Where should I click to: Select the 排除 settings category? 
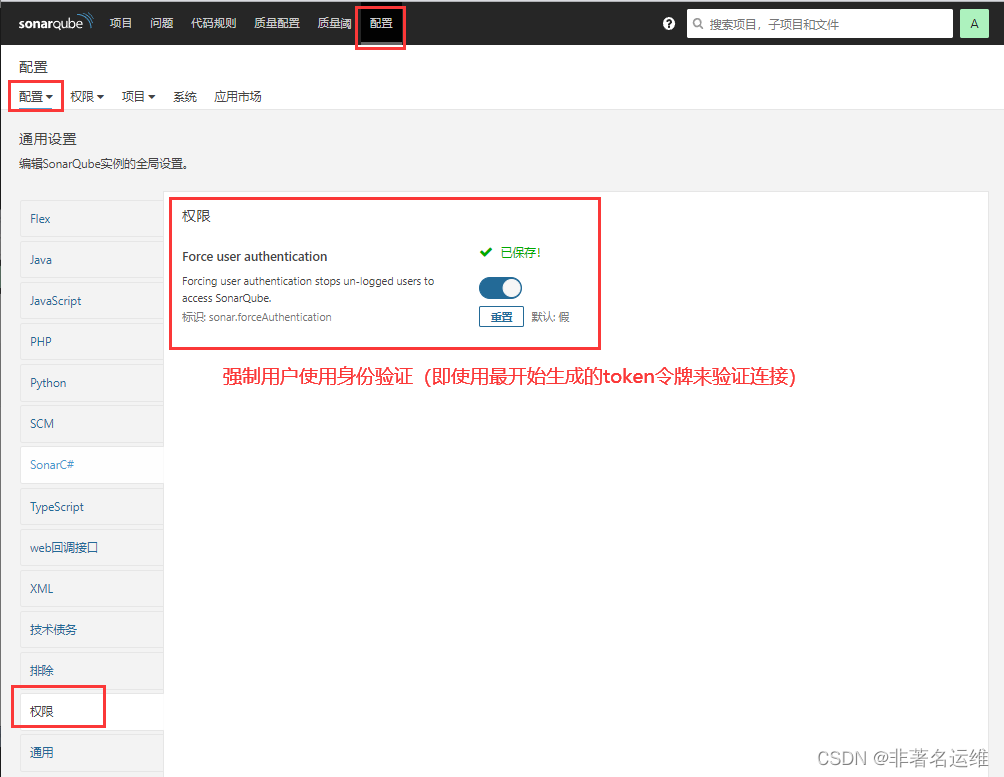click(92, 671)
